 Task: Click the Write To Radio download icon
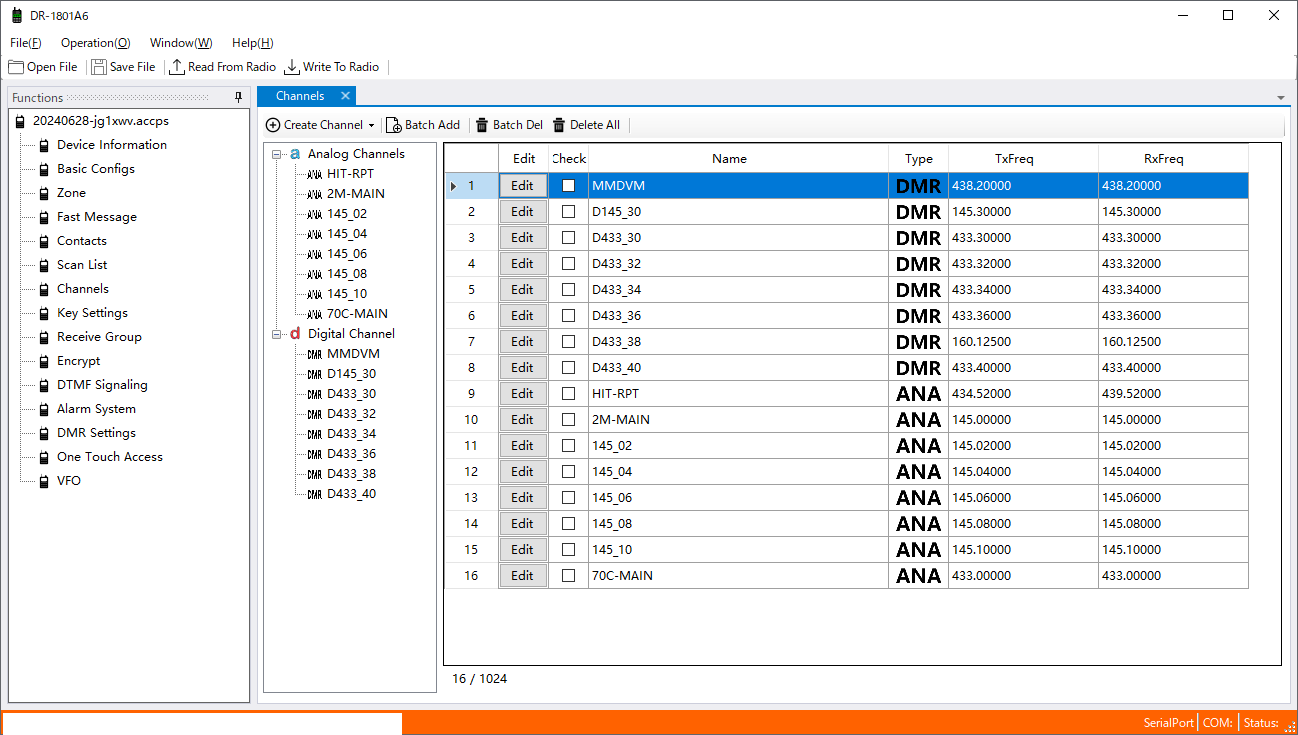(x=292, y=67)
